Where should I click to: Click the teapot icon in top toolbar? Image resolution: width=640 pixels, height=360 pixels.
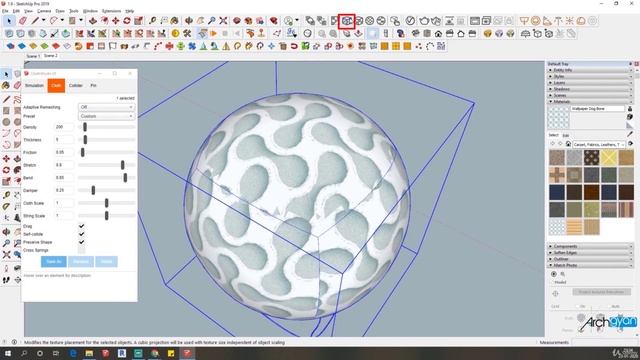tap(424, 20)
